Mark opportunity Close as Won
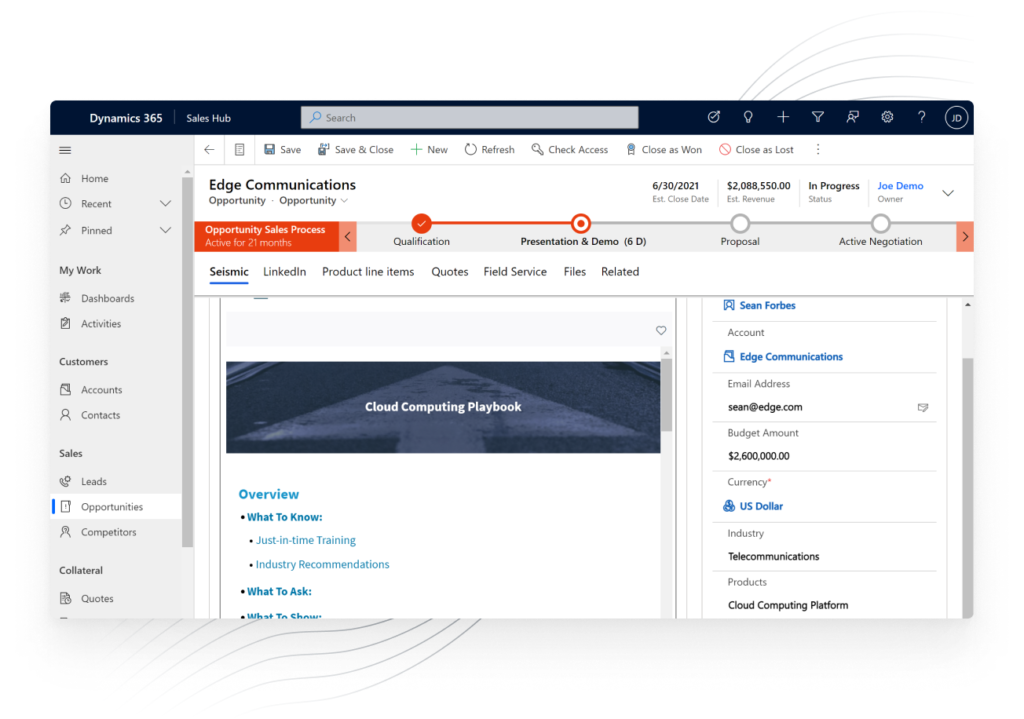Viewport: 1024px width, 719px height. [664, 150]
